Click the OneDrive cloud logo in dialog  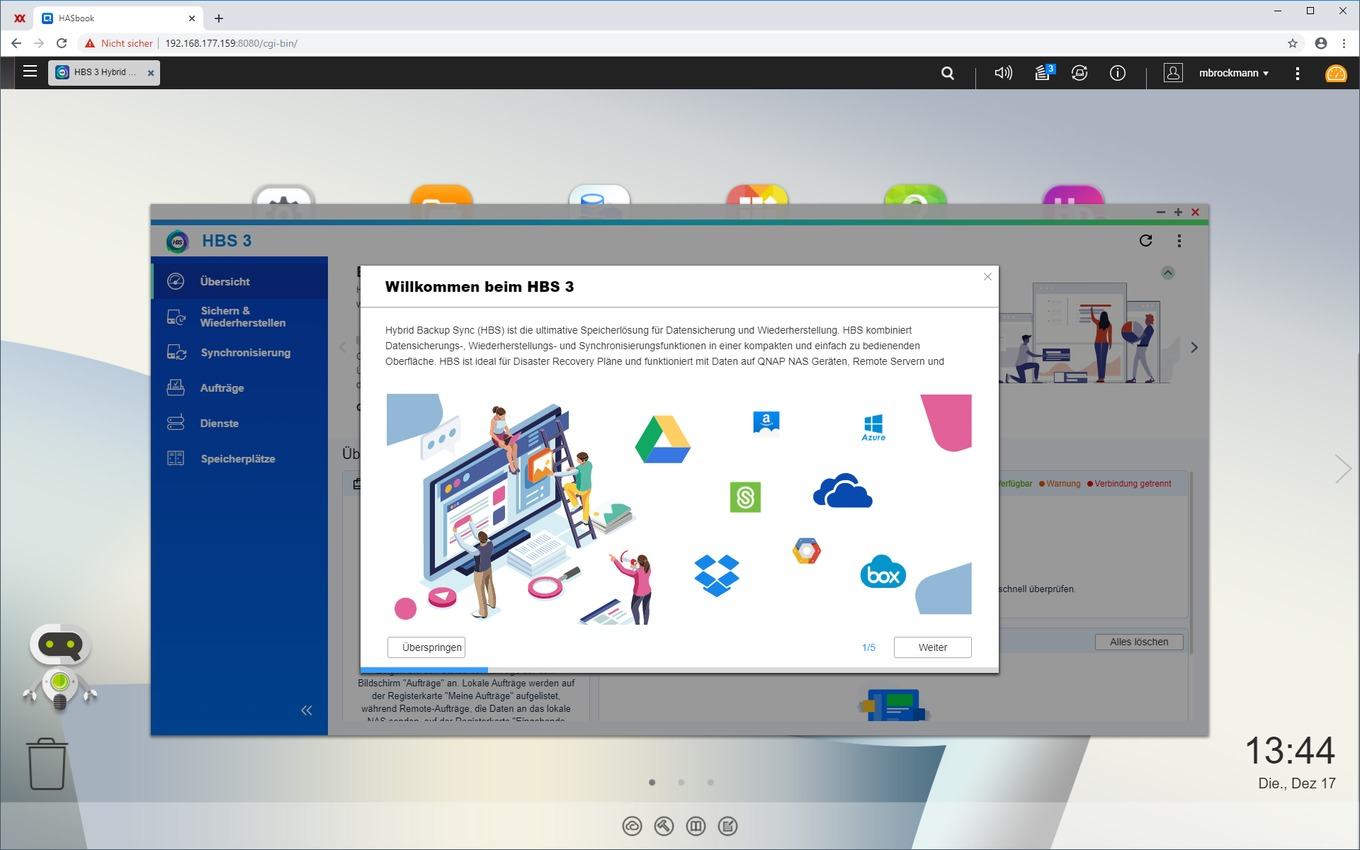[843, 490]
